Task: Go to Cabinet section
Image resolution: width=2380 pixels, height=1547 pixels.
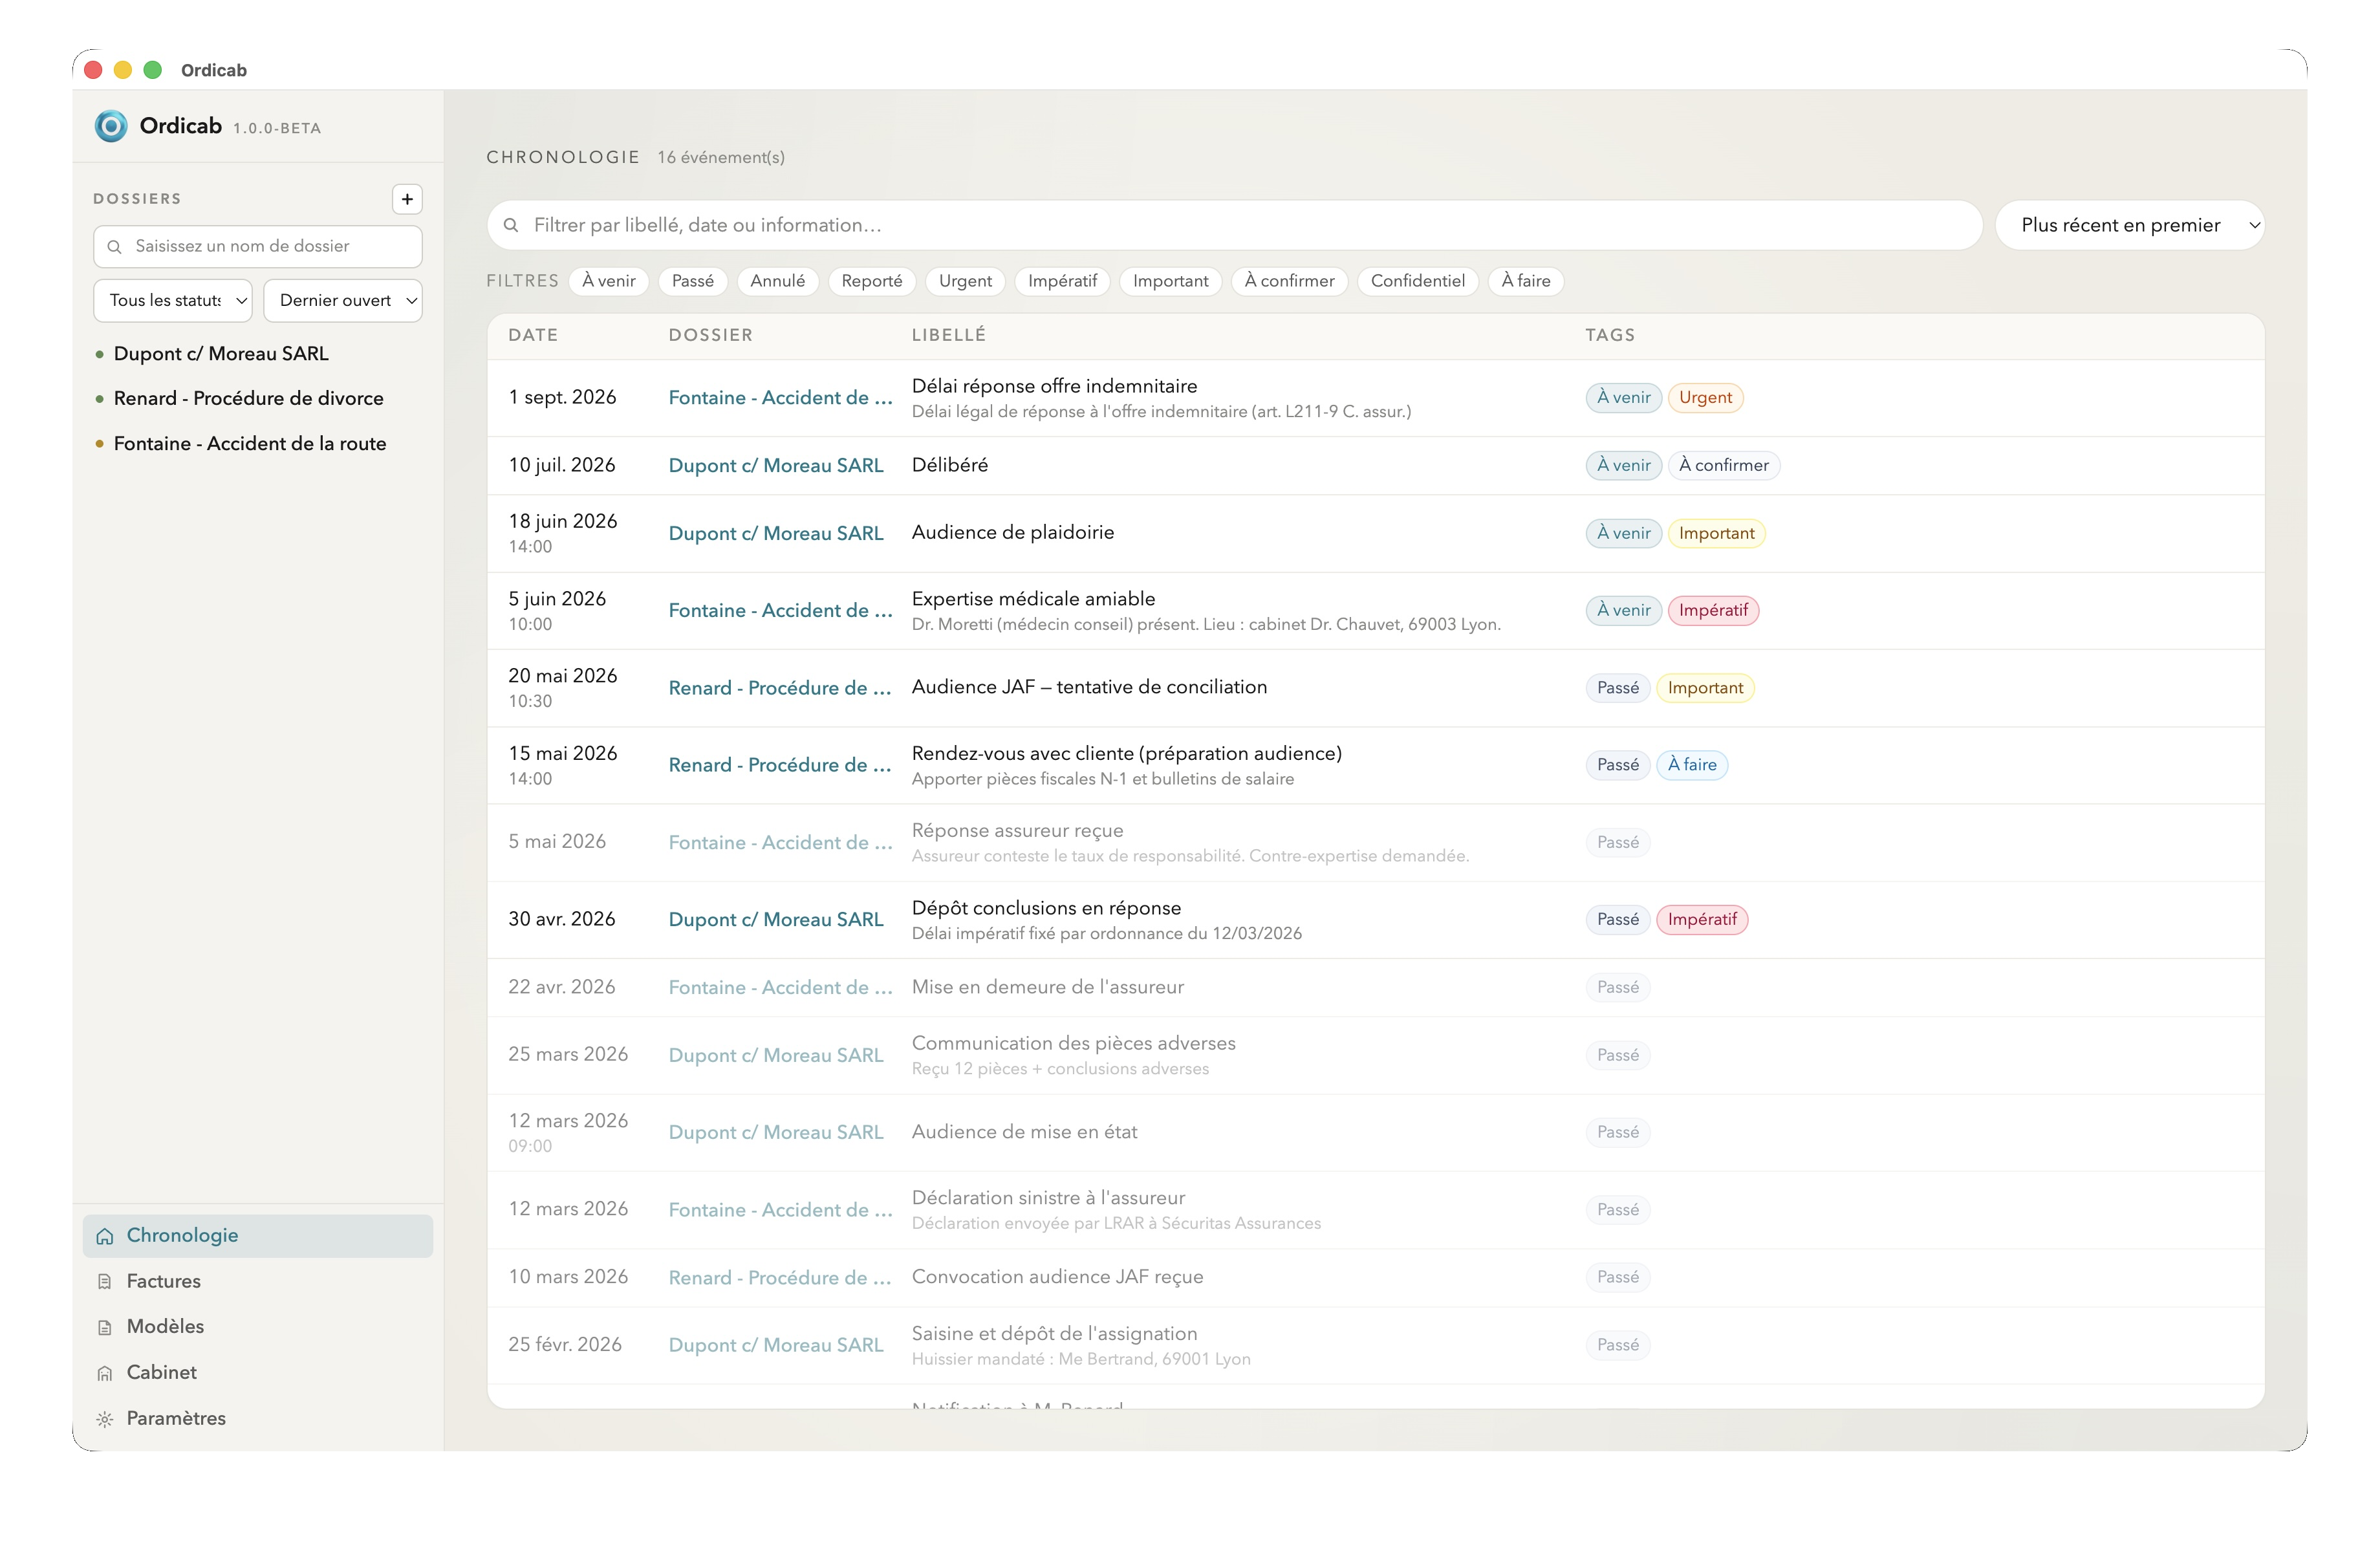Action: tap(258, 1374)
